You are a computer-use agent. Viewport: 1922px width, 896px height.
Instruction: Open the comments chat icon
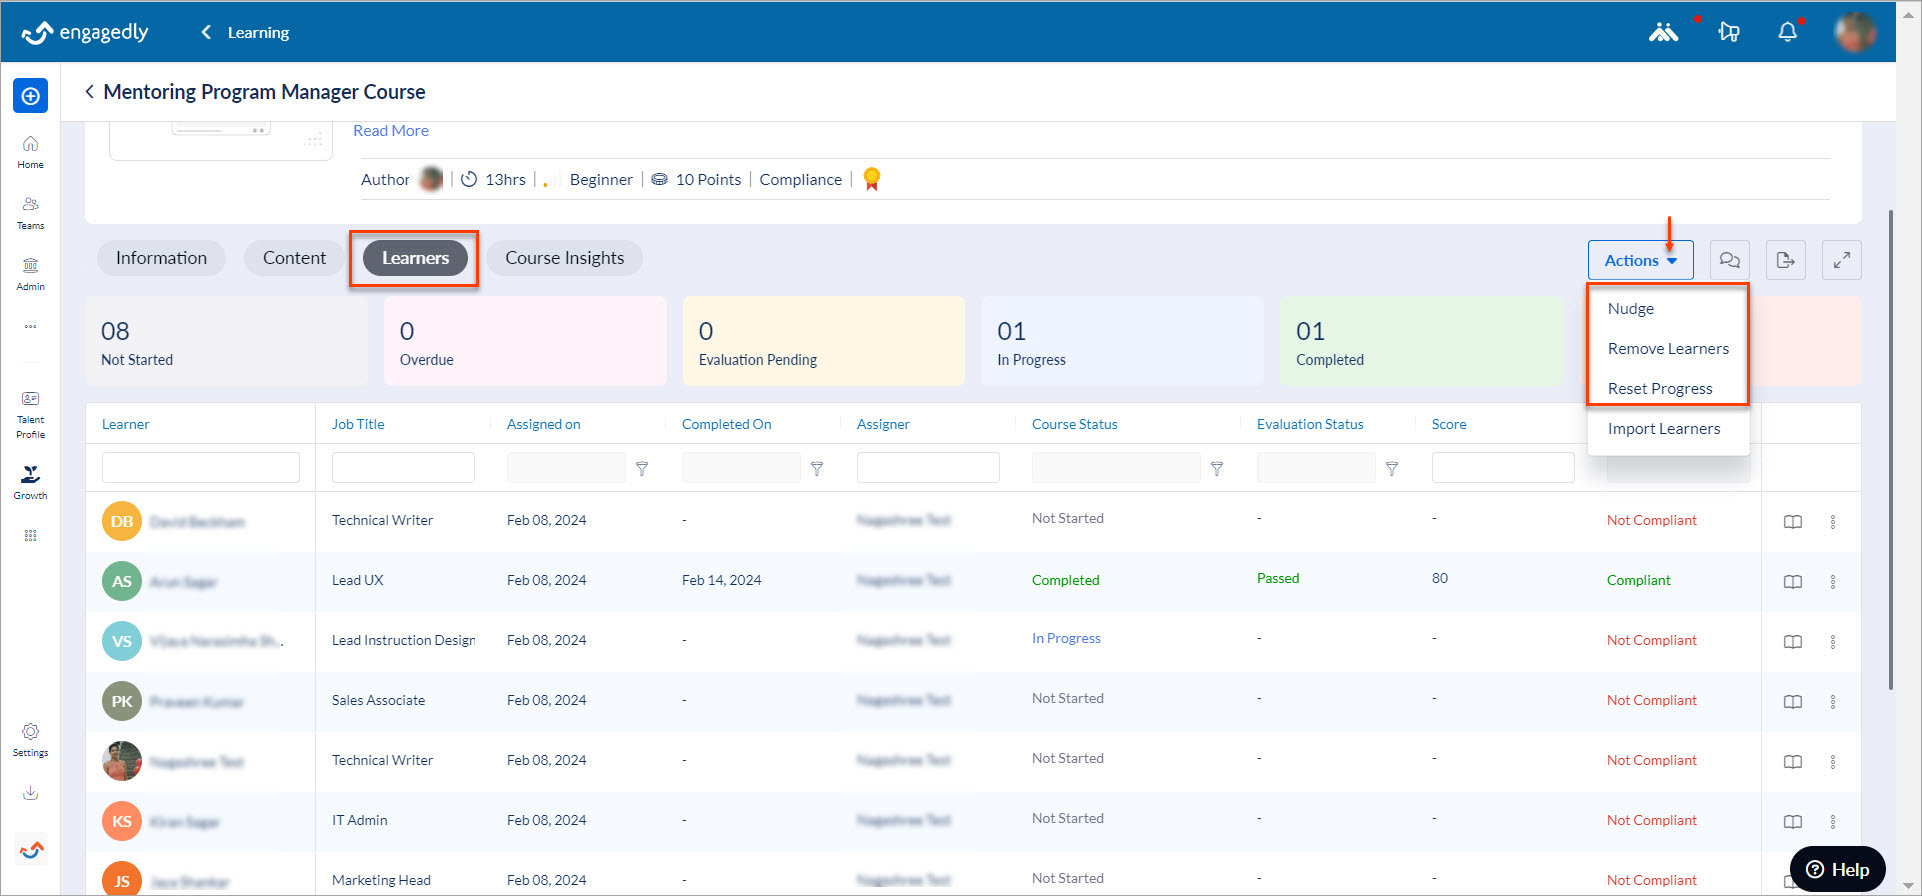(x=1729, y=260)
